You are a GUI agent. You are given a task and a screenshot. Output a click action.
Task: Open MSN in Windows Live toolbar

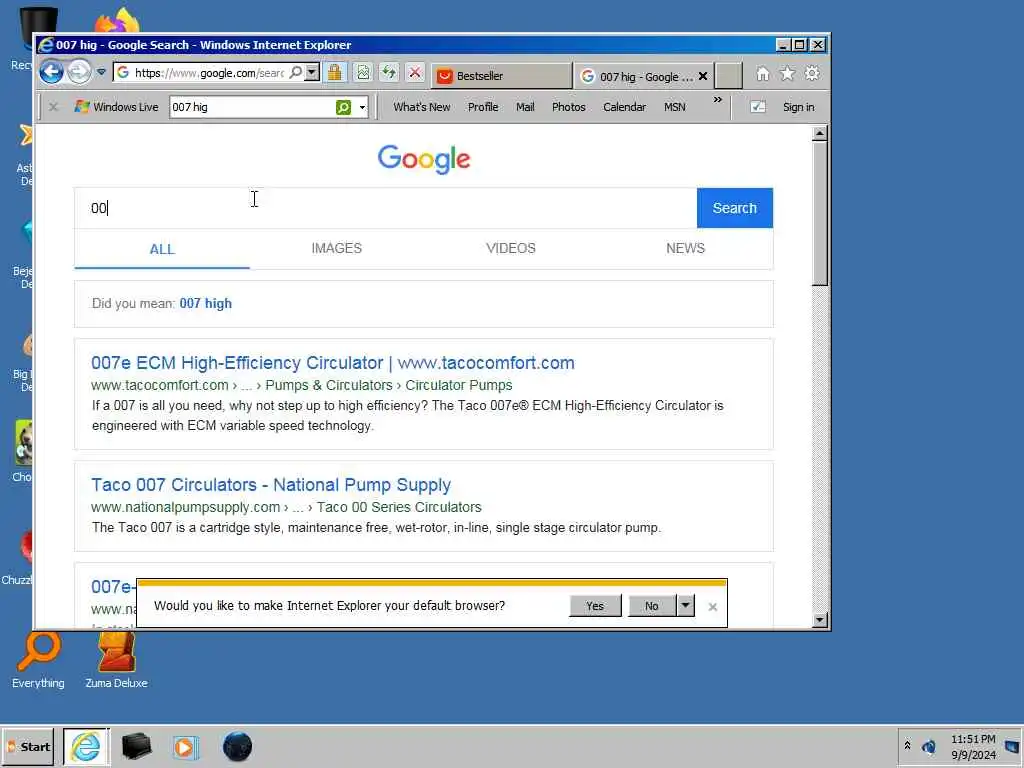coord(675,107)
